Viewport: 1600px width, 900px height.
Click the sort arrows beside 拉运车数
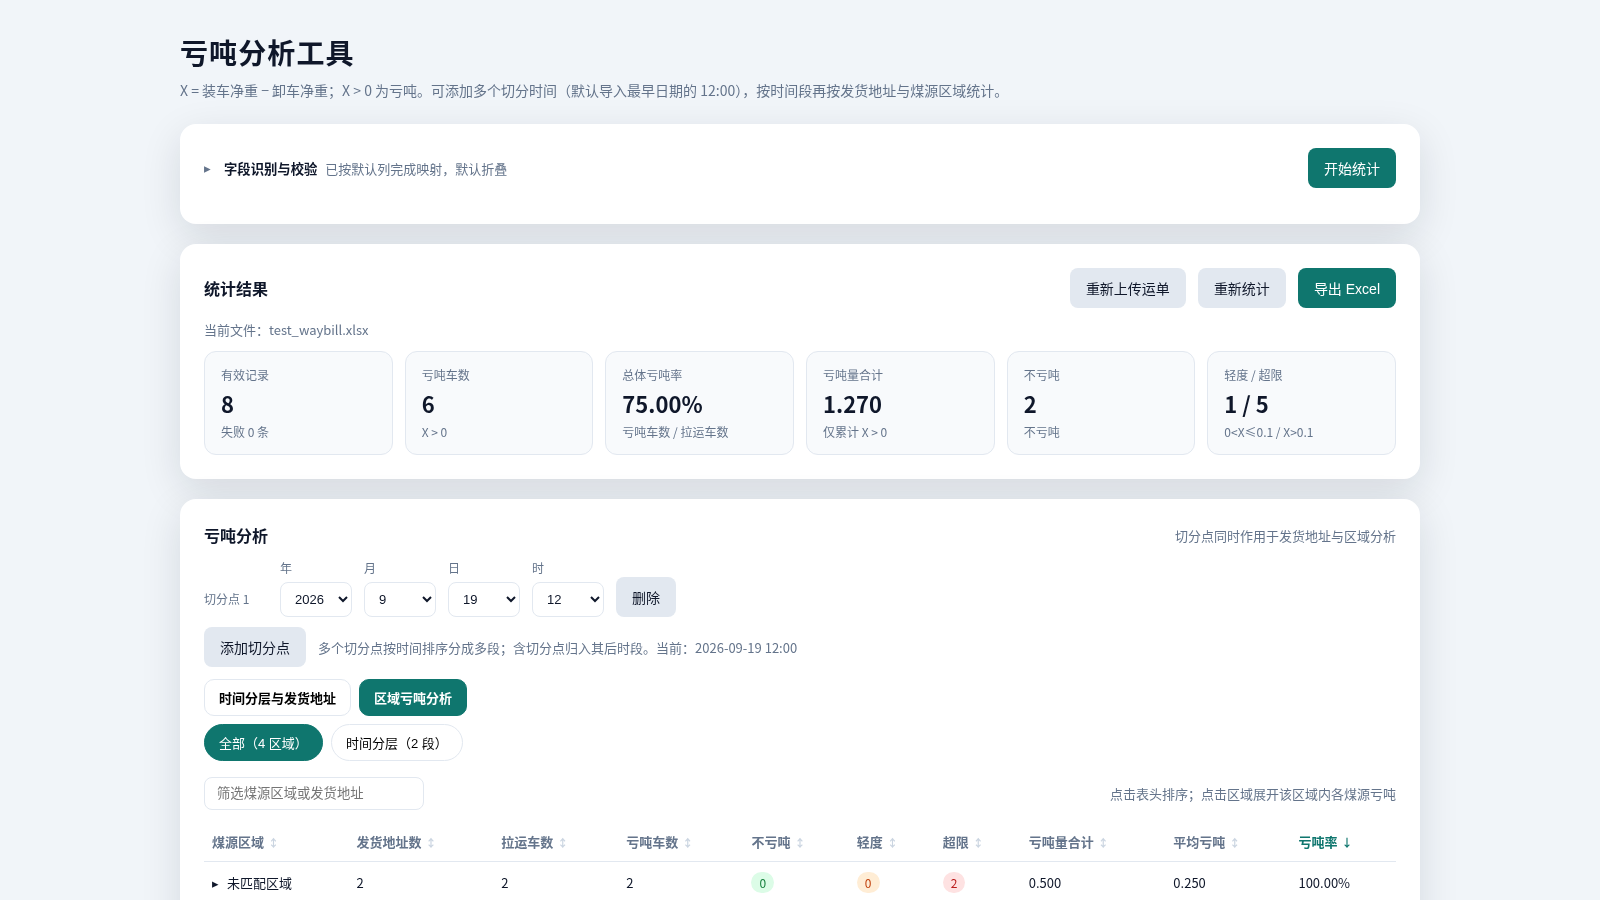(x=563, y=843)
